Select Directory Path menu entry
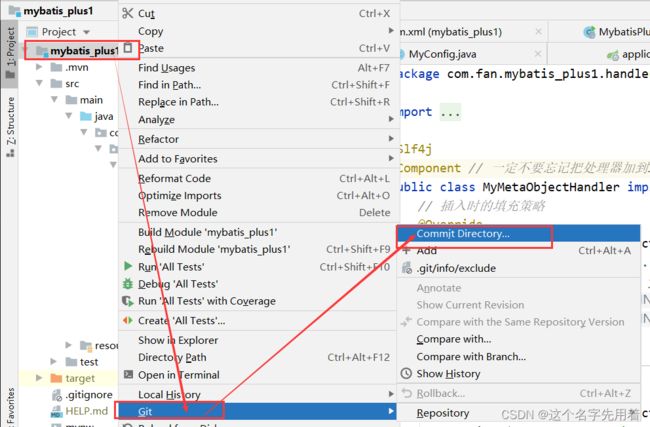The width and height of the screenshot is (650, 427). tap(258, 357)
